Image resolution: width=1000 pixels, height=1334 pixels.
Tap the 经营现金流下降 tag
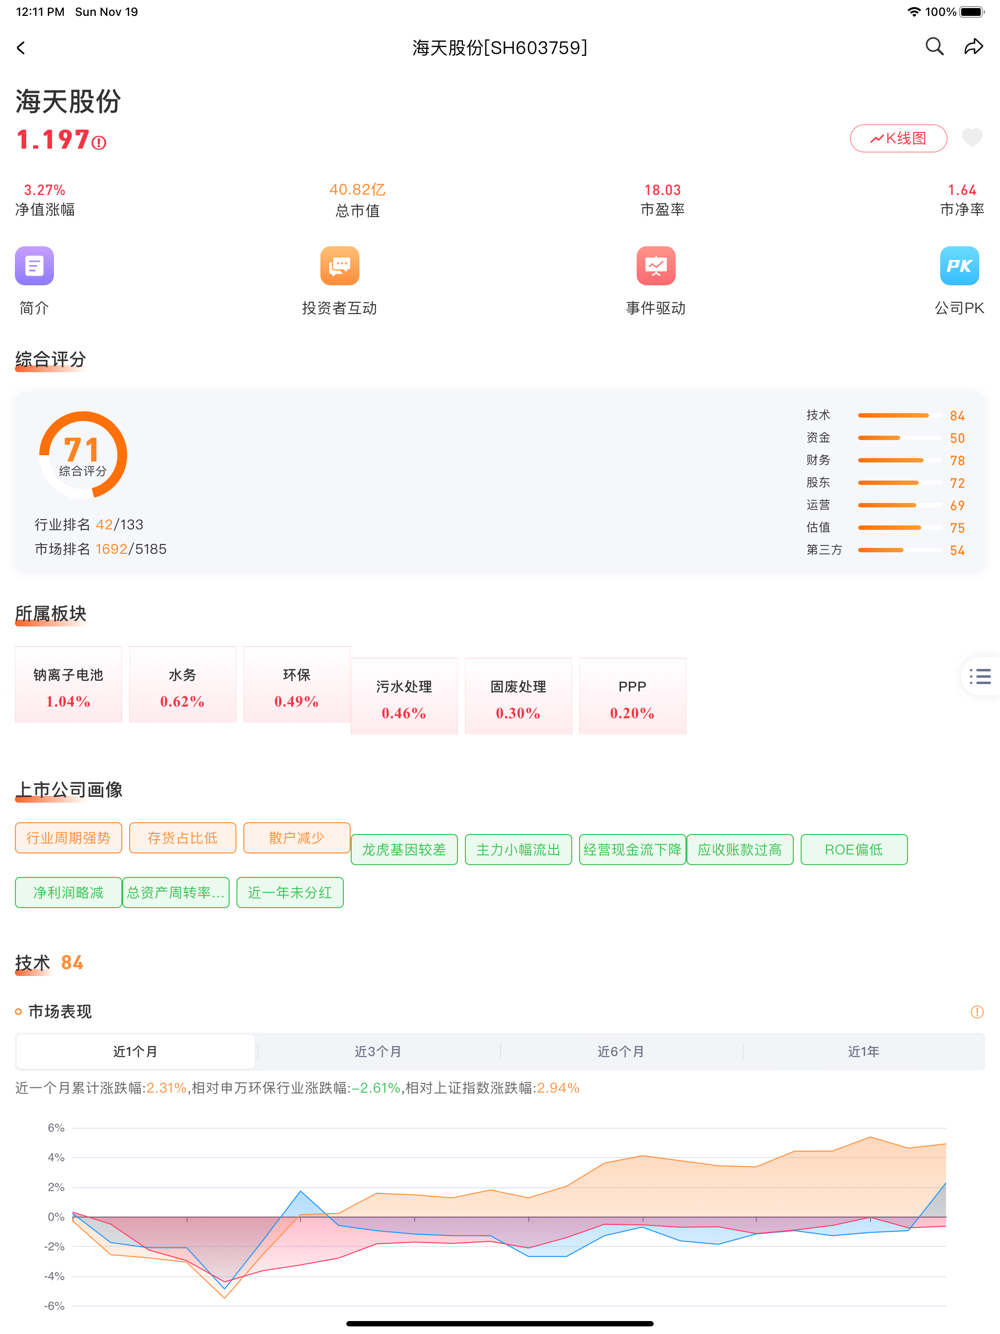[x=632, y=850]
